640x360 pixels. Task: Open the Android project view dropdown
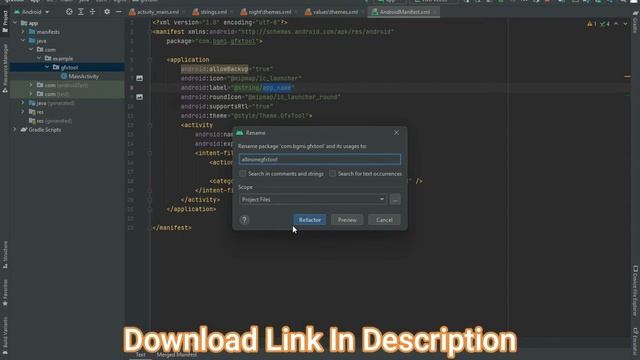[31, 12]
